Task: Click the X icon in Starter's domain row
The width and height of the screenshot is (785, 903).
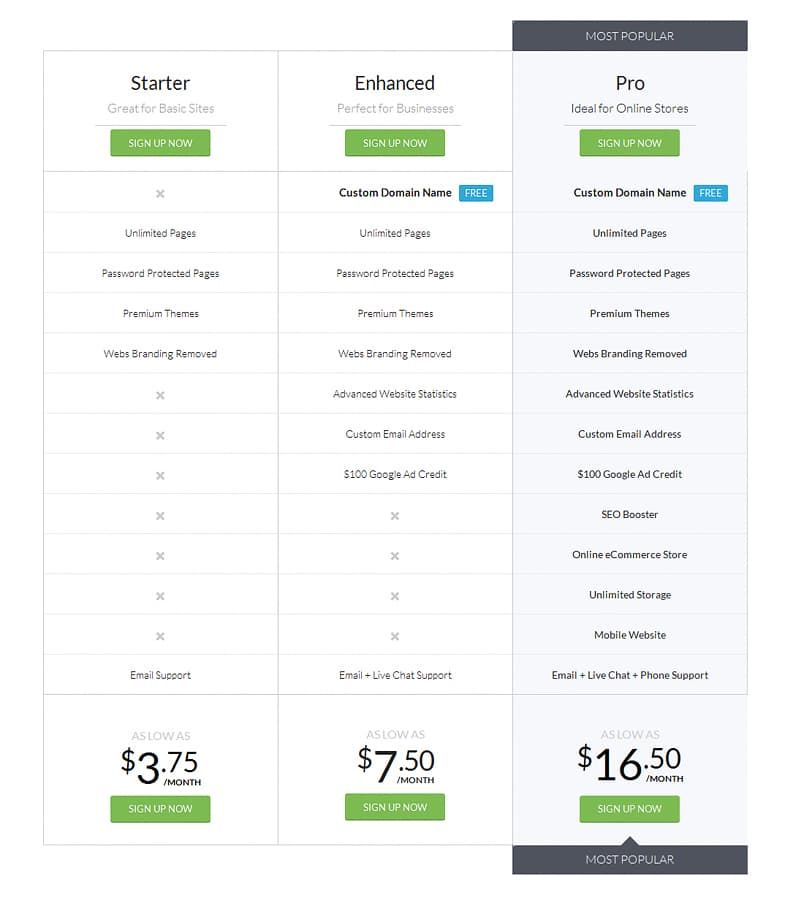Action: pos(160,194)
